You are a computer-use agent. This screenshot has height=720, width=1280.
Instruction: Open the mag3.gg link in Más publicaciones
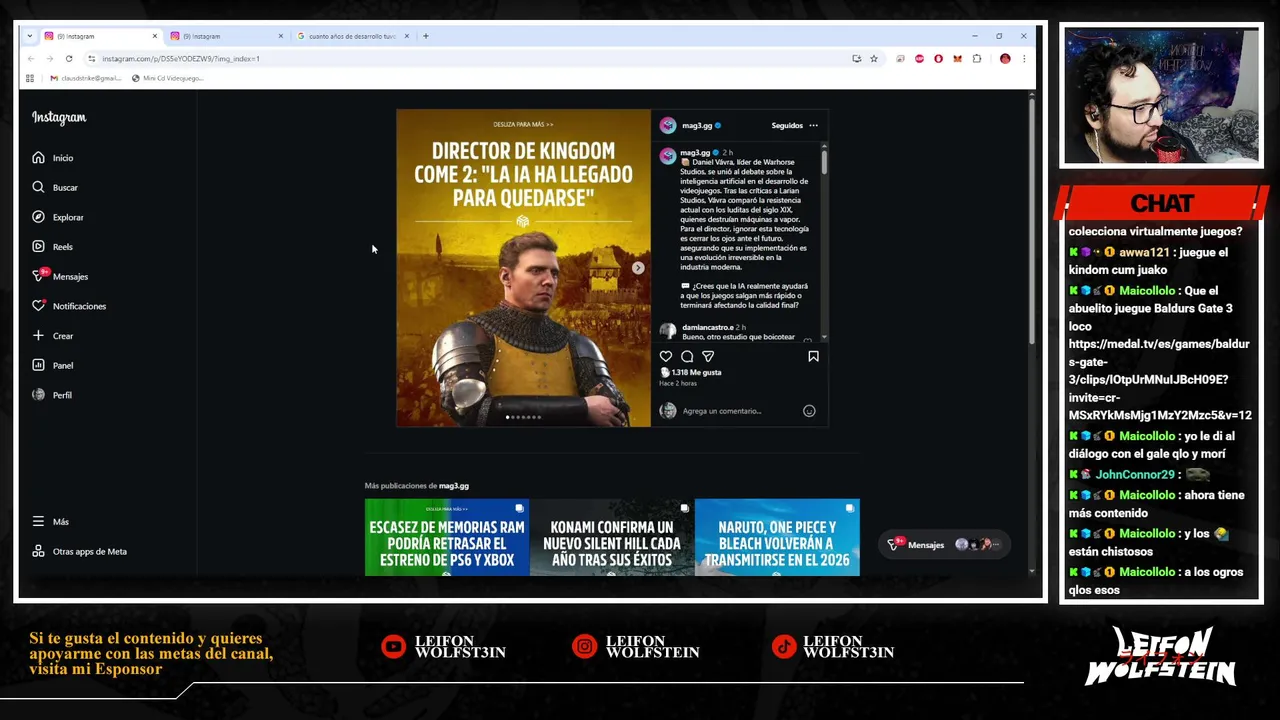point(454,486)
